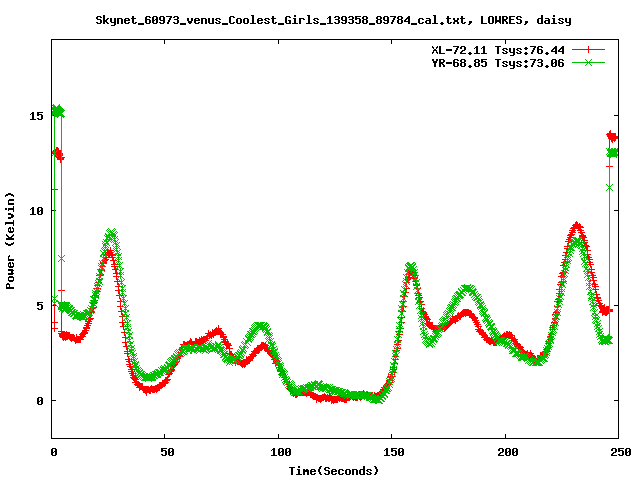Click the 250 tick label on time axis
640x480 pixels.
tap(618, 452)
